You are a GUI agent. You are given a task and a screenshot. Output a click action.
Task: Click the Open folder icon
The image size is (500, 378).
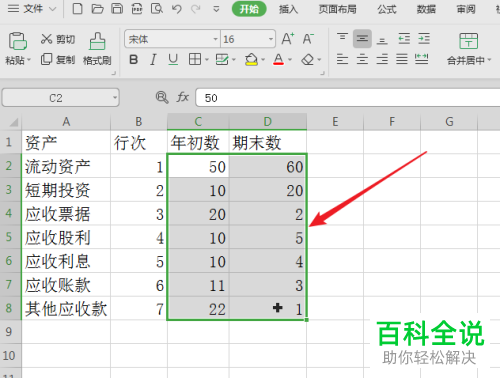point(97,9)
